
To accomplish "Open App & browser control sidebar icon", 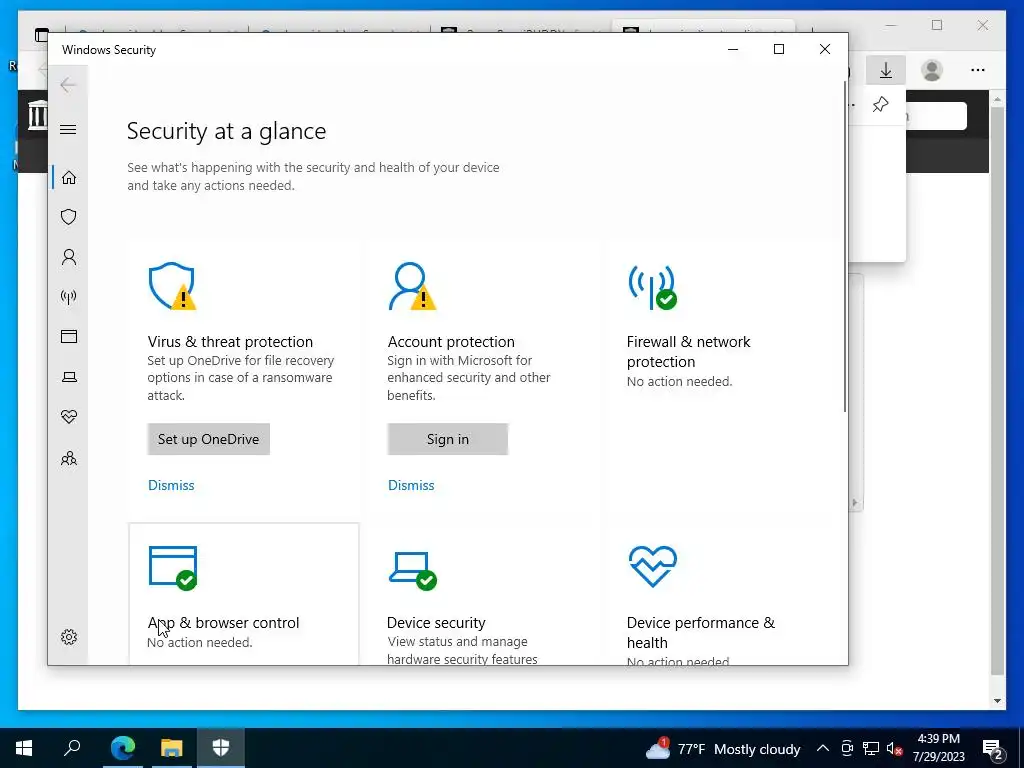I will (69, 336).
